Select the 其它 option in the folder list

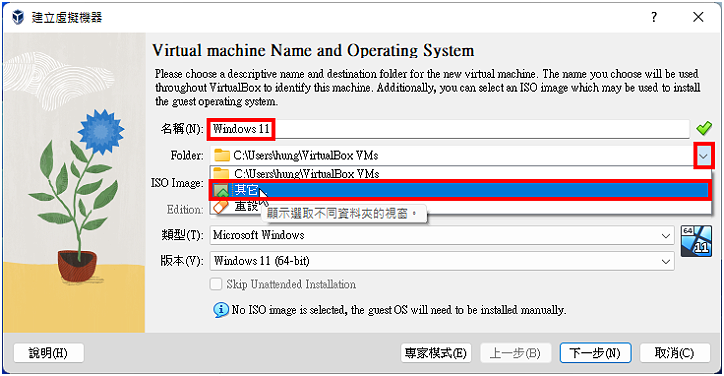pos(460,190)
